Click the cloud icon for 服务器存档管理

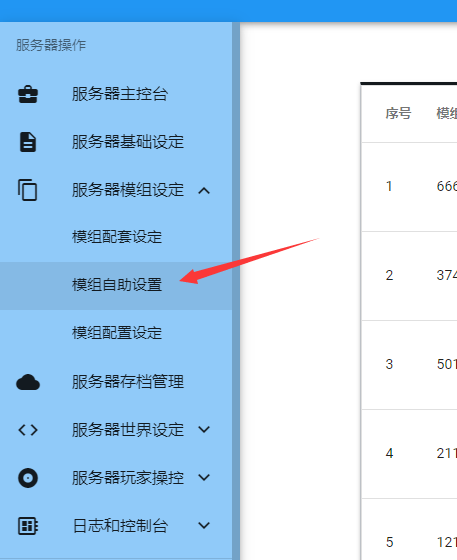[x=28, y=382]
